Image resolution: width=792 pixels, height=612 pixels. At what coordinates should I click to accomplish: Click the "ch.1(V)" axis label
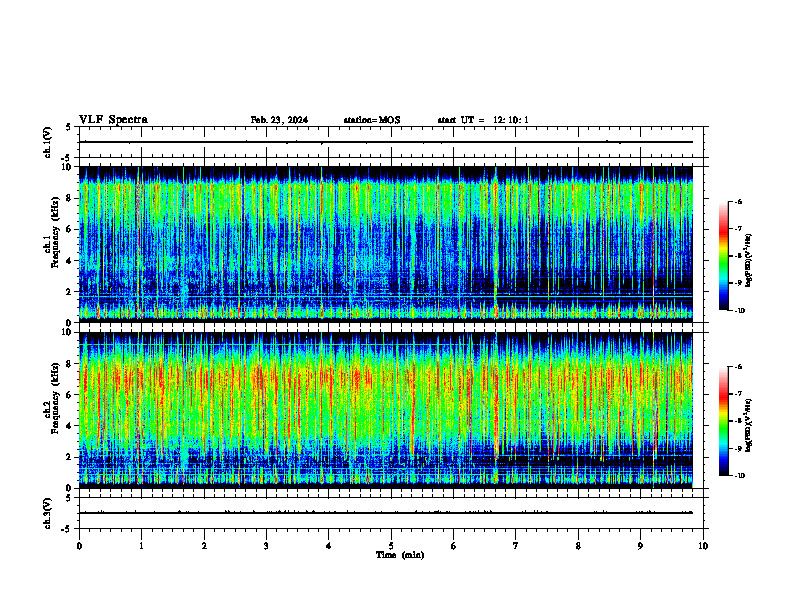(x=48, y=142)
